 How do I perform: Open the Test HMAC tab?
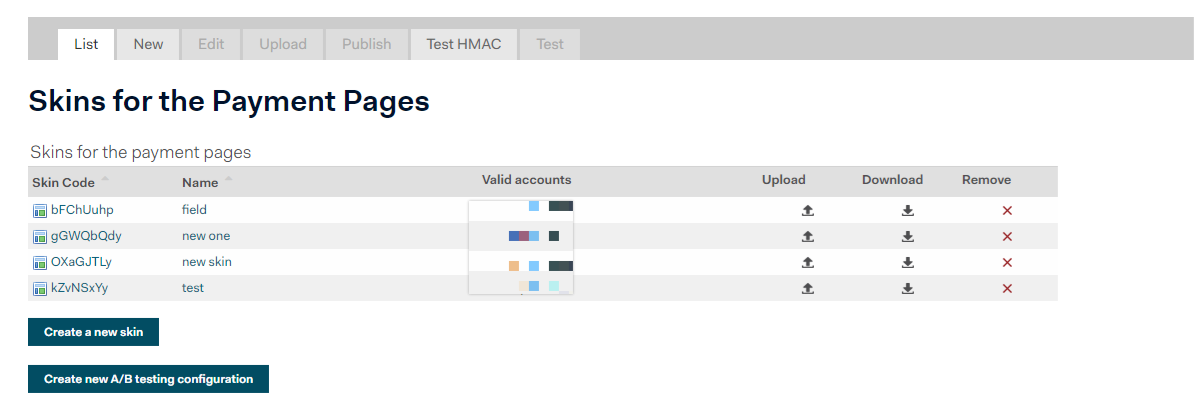point(463,44)
